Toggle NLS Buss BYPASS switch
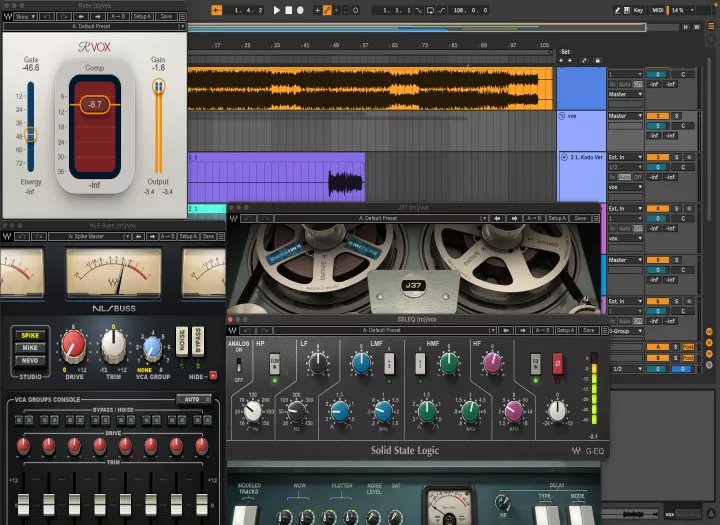This screenshot has height=525, width=720. tap(198, 342)
